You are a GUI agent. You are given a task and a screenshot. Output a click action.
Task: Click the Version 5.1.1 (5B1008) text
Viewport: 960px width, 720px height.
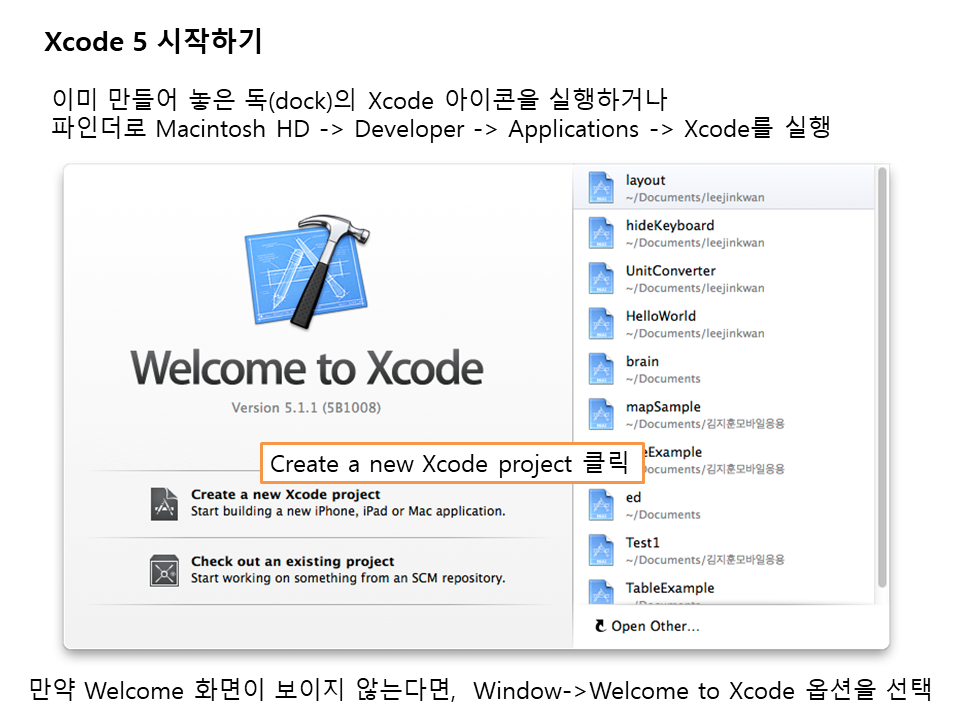tap(306, 408)
